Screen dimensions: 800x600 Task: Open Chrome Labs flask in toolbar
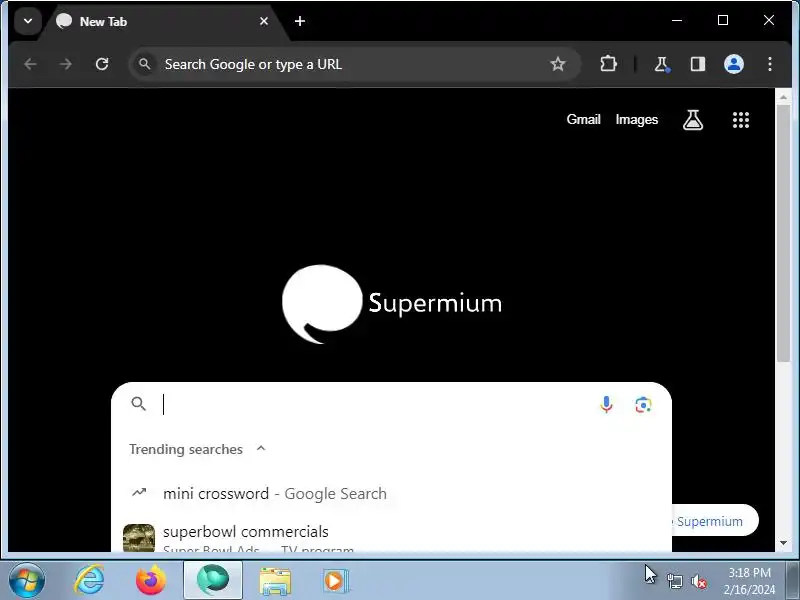point(661,64)
